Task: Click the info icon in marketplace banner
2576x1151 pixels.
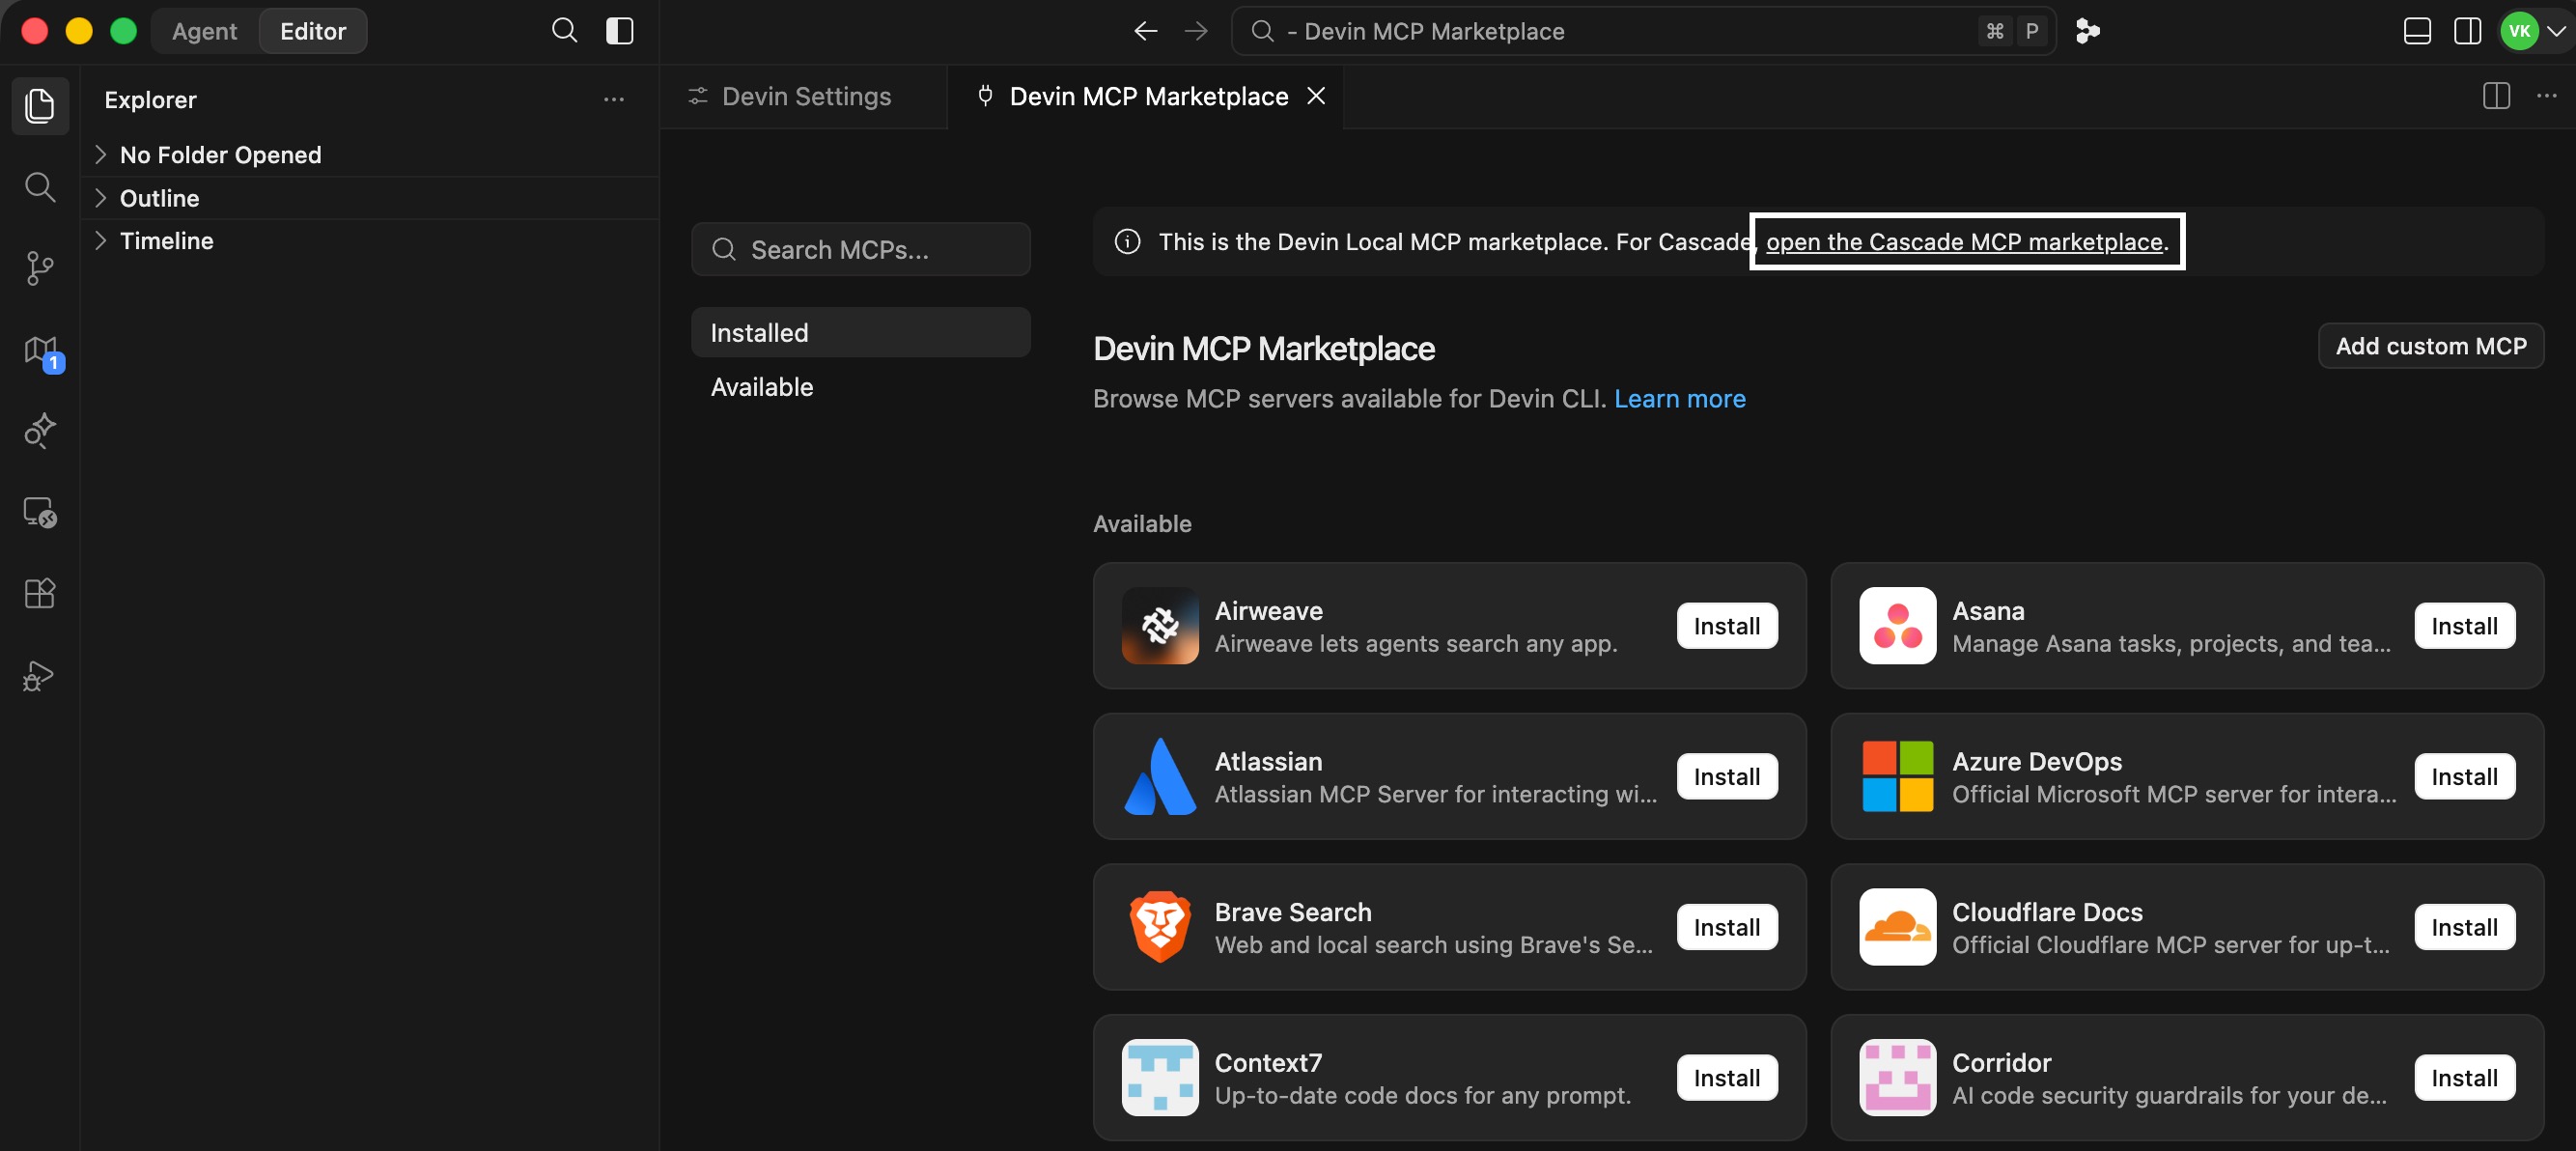Action: [x=1127, y=242]
